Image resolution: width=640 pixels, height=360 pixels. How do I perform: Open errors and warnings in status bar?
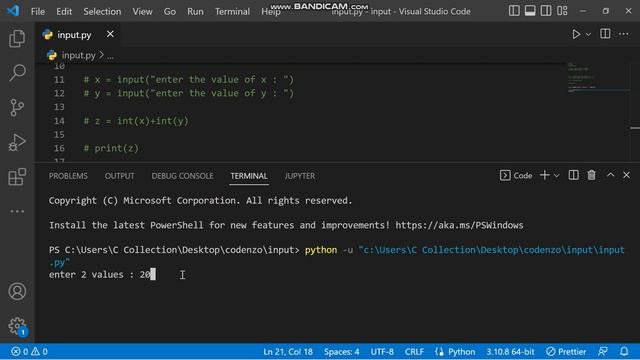pyautogui.click(x=29, y=351)
